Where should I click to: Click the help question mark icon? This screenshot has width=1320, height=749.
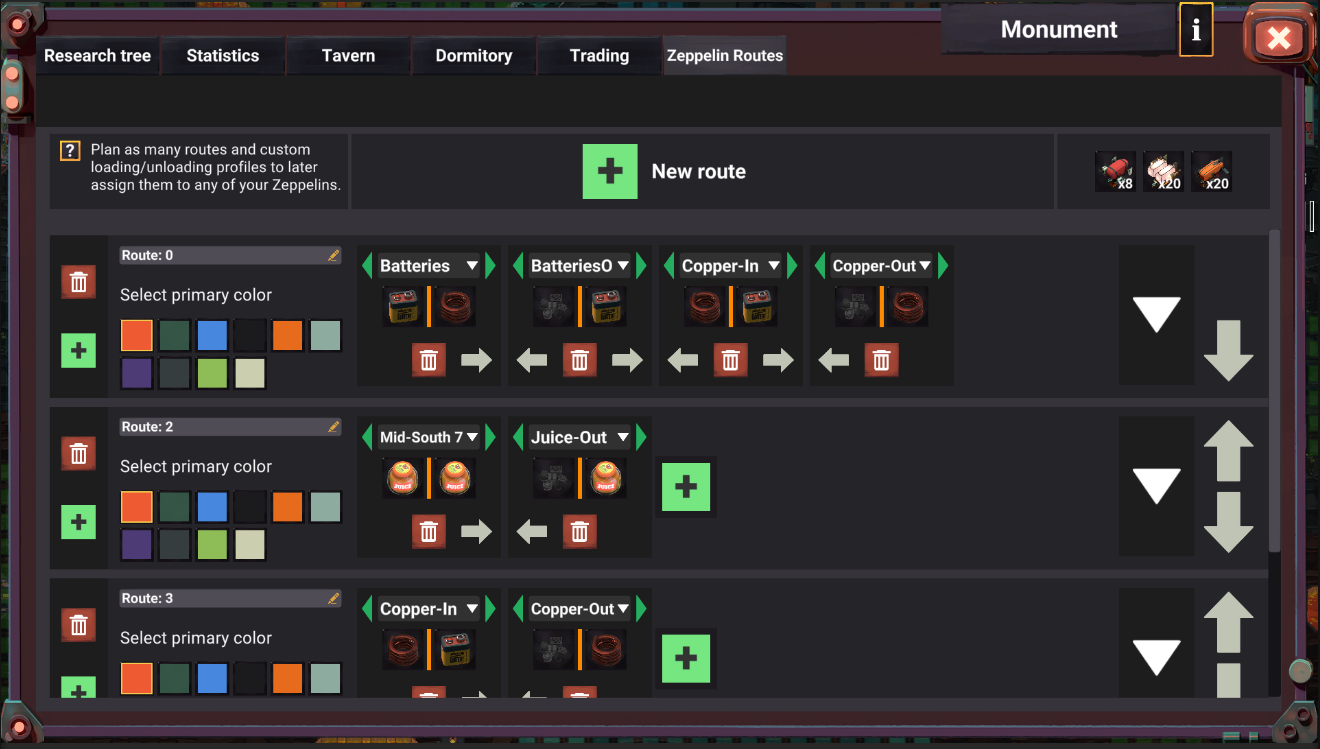[69, 151]
